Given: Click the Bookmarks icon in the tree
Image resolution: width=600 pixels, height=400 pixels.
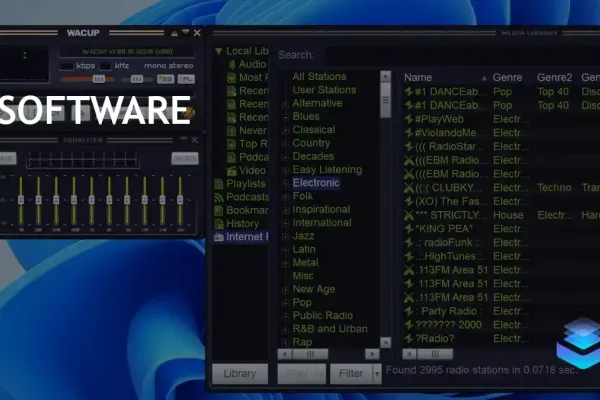Looking at the screenshot, I should 219,211.
